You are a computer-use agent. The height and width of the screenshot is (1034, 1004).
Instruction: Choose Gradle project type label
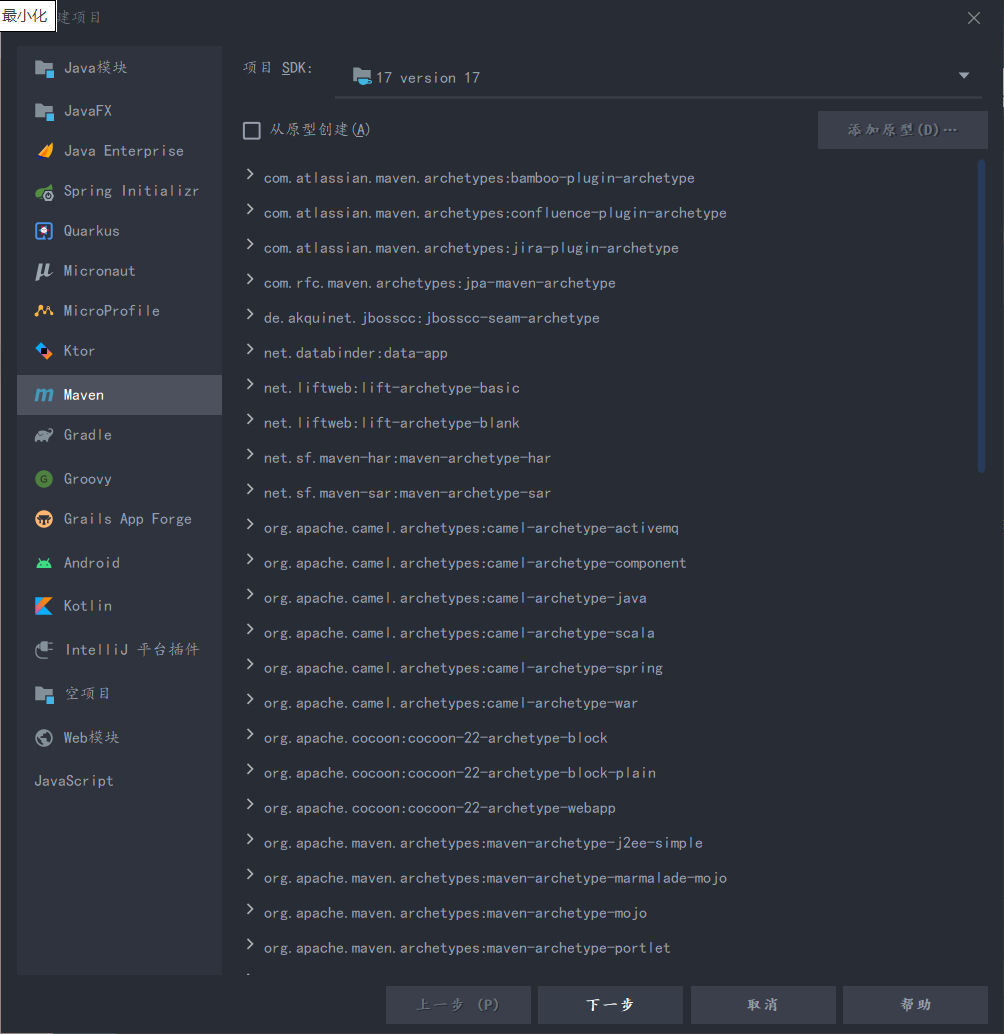88,435
